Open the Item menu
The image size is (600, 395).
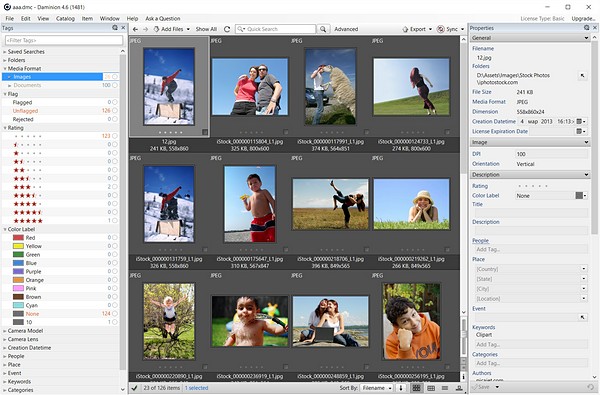(87, 18)
